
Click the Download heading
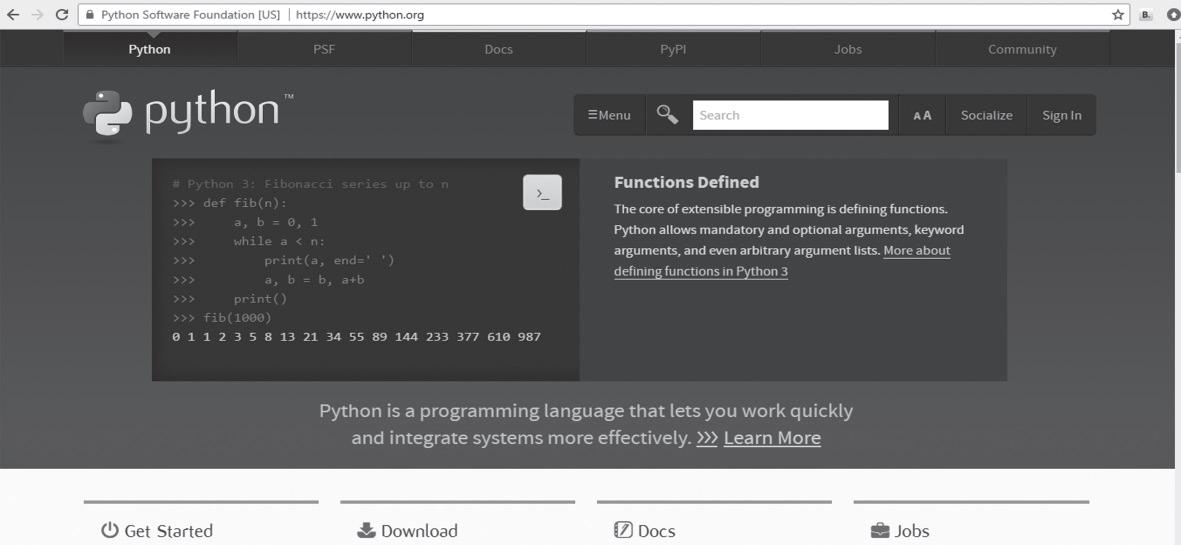420,531
